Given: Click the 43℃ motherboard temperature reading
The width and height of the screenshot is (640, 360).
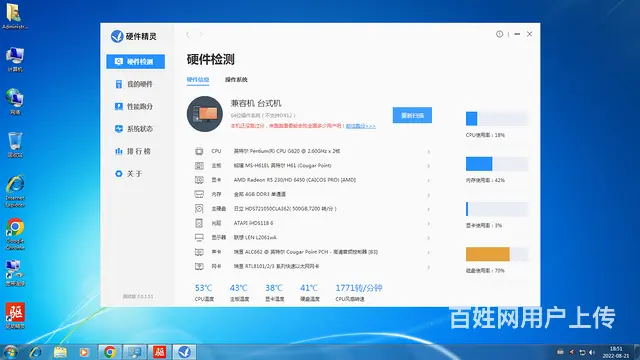Looking at the screenshot, I should coord(239,288).
